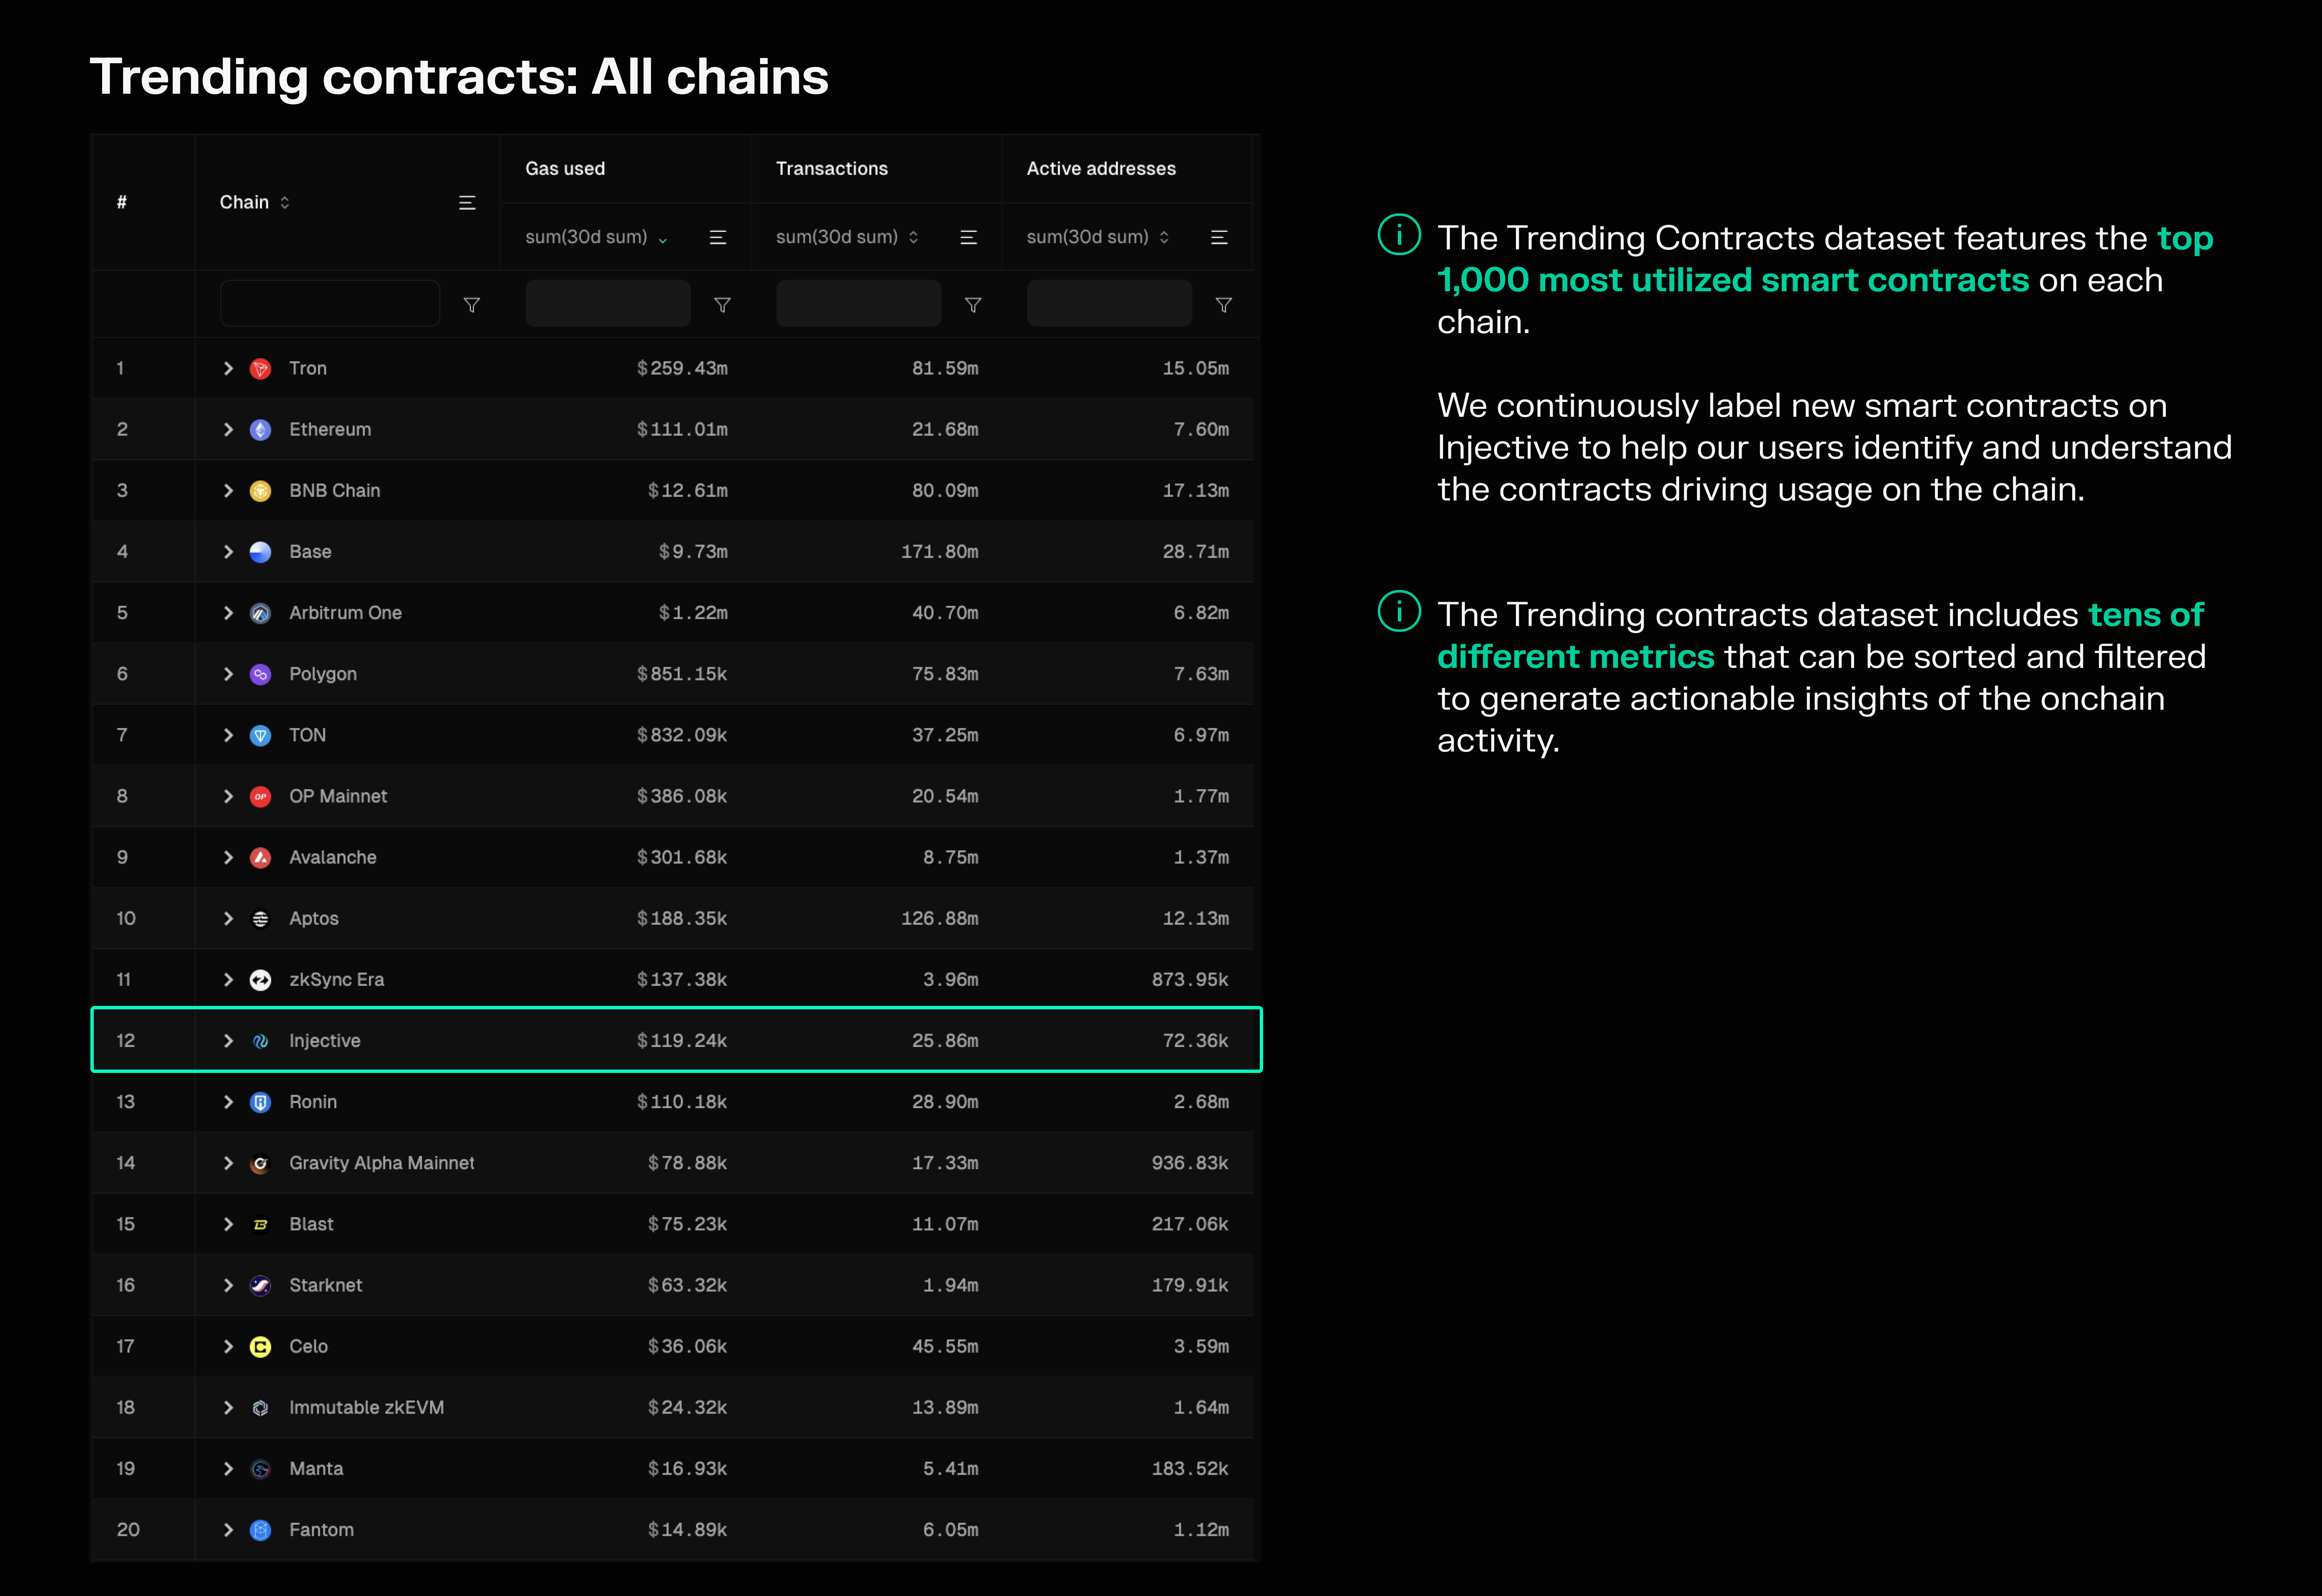Expand the Base chain row
The width and height of the screenshot is (2322, 1596).
229,552
